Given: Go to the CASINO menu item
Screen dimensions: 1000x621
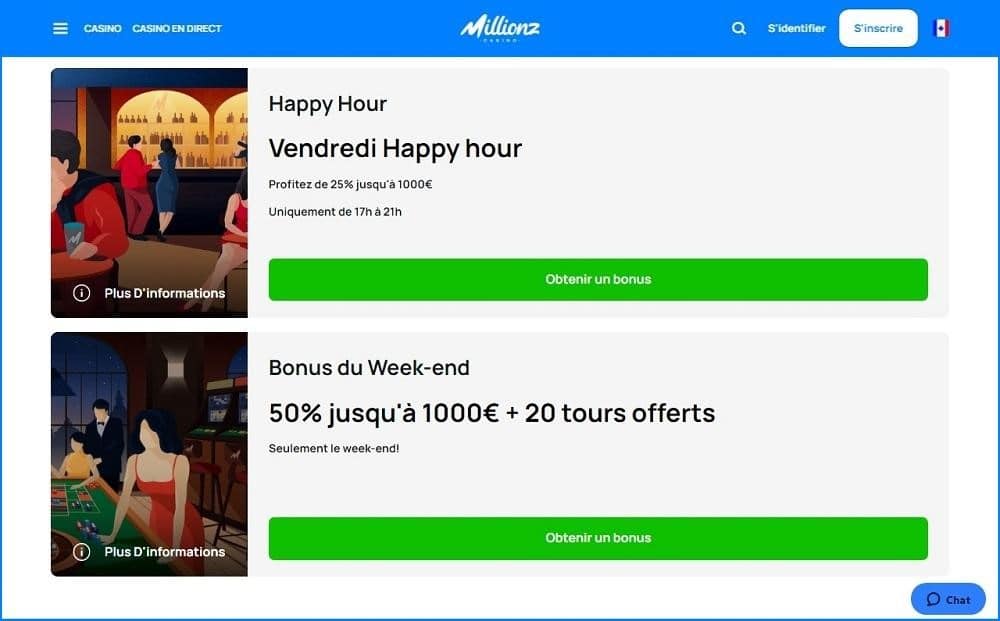Looking at the screenshot, I should click(x=103, y=29).
